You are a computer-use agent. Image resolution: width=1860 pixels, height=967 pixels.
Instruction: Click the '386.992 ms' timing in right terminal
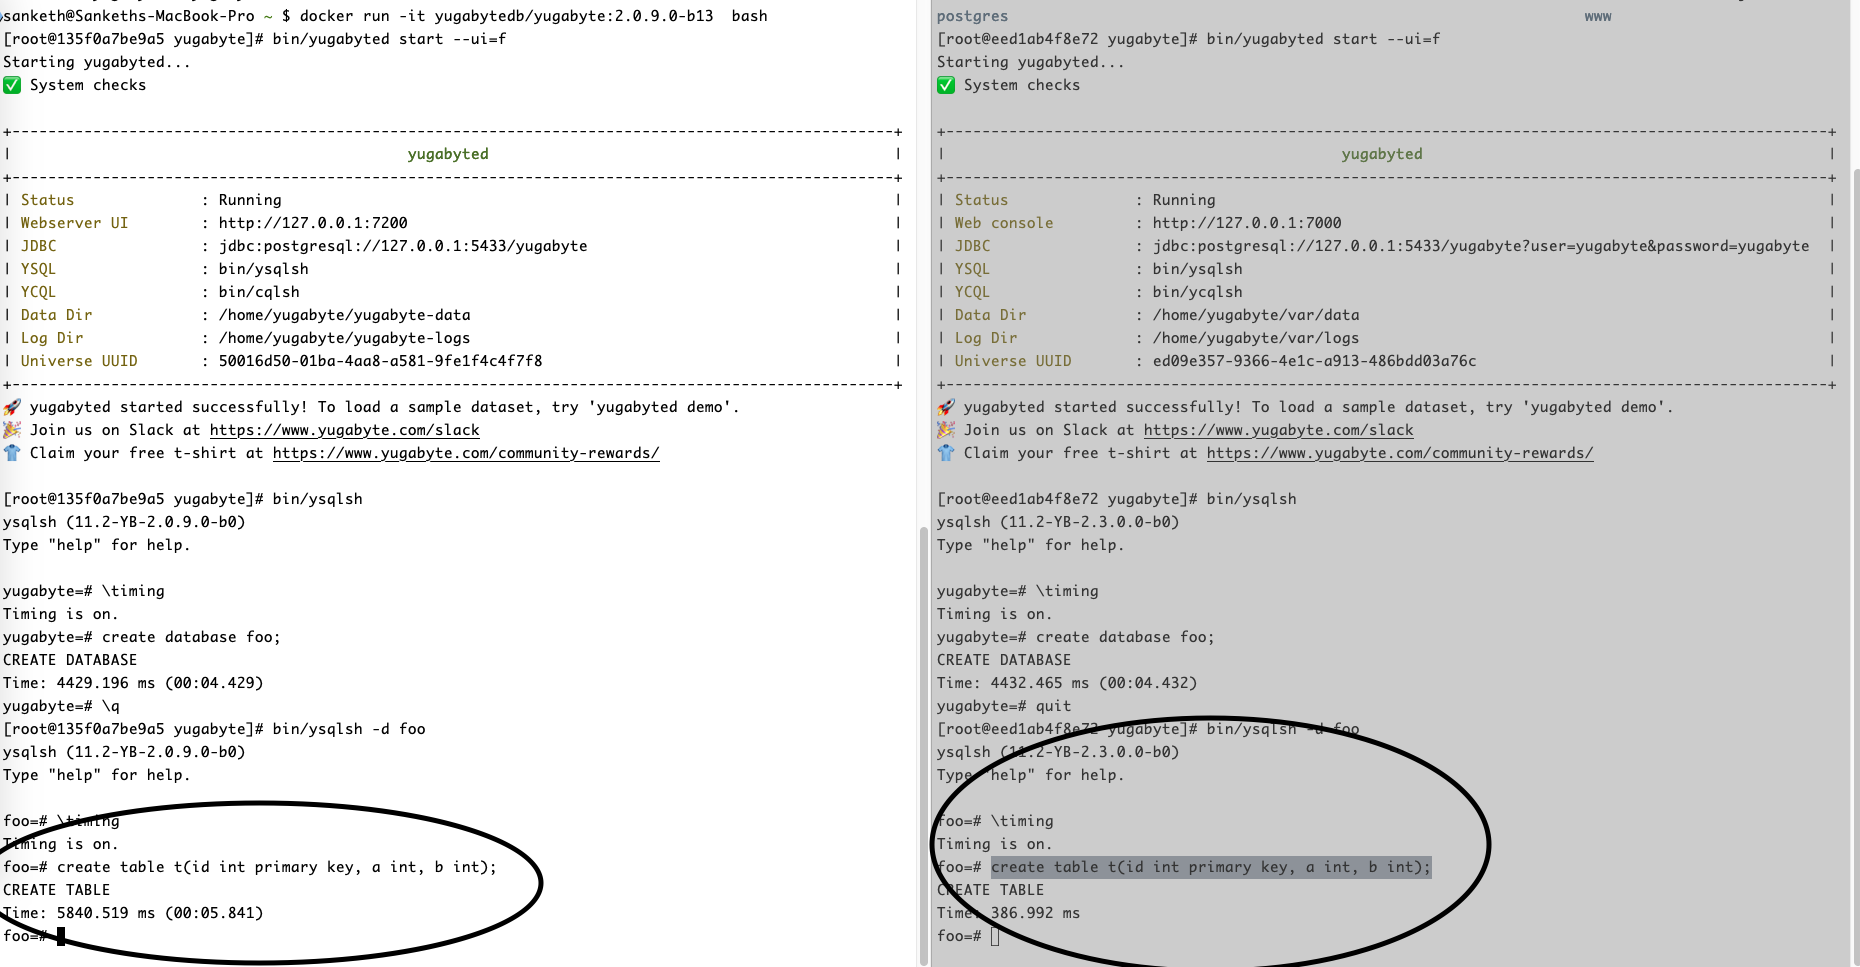1036,913
